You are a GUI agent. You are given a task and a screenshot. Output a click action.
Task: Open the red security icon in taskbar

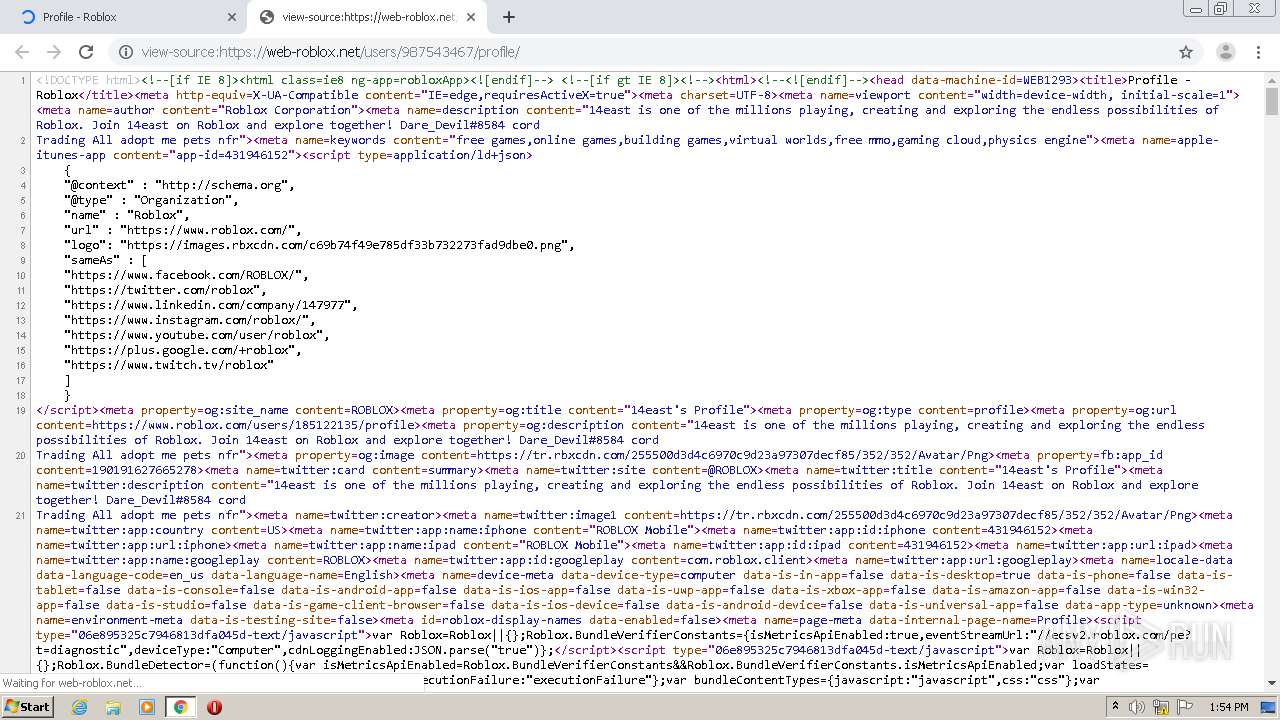(214, 707)
